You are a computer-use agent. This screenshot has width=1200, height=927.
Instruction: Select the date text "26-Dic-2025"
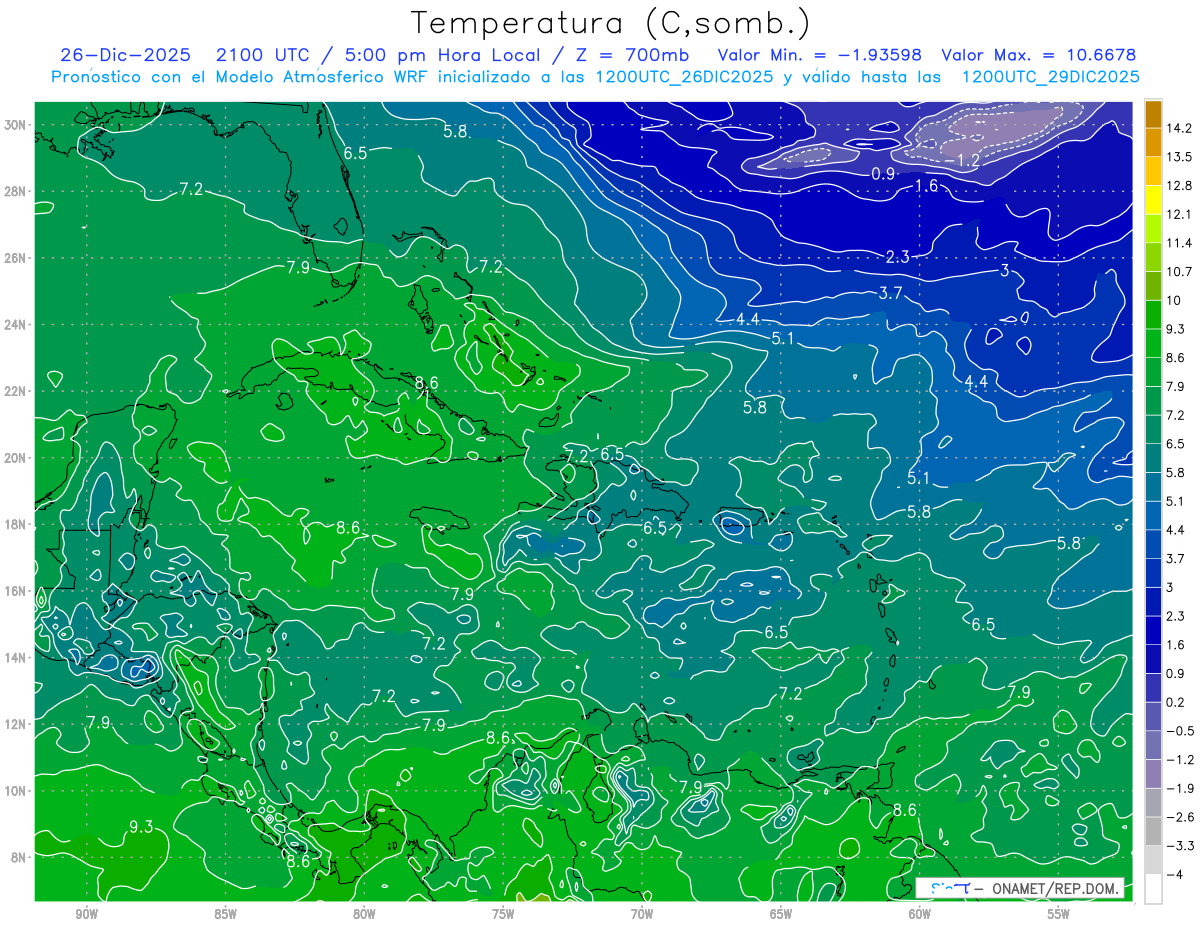point(124,54)
